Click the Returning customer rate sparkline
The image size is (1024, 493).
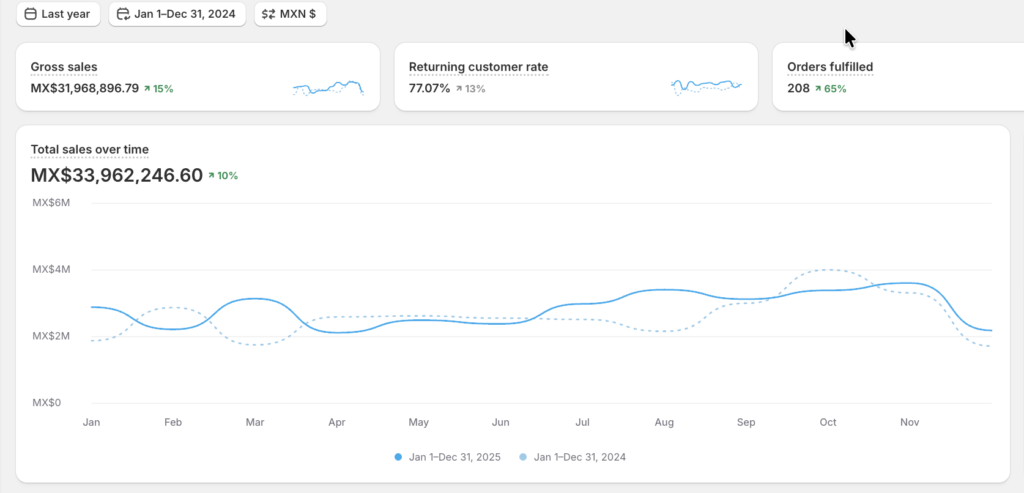(706, 87)
